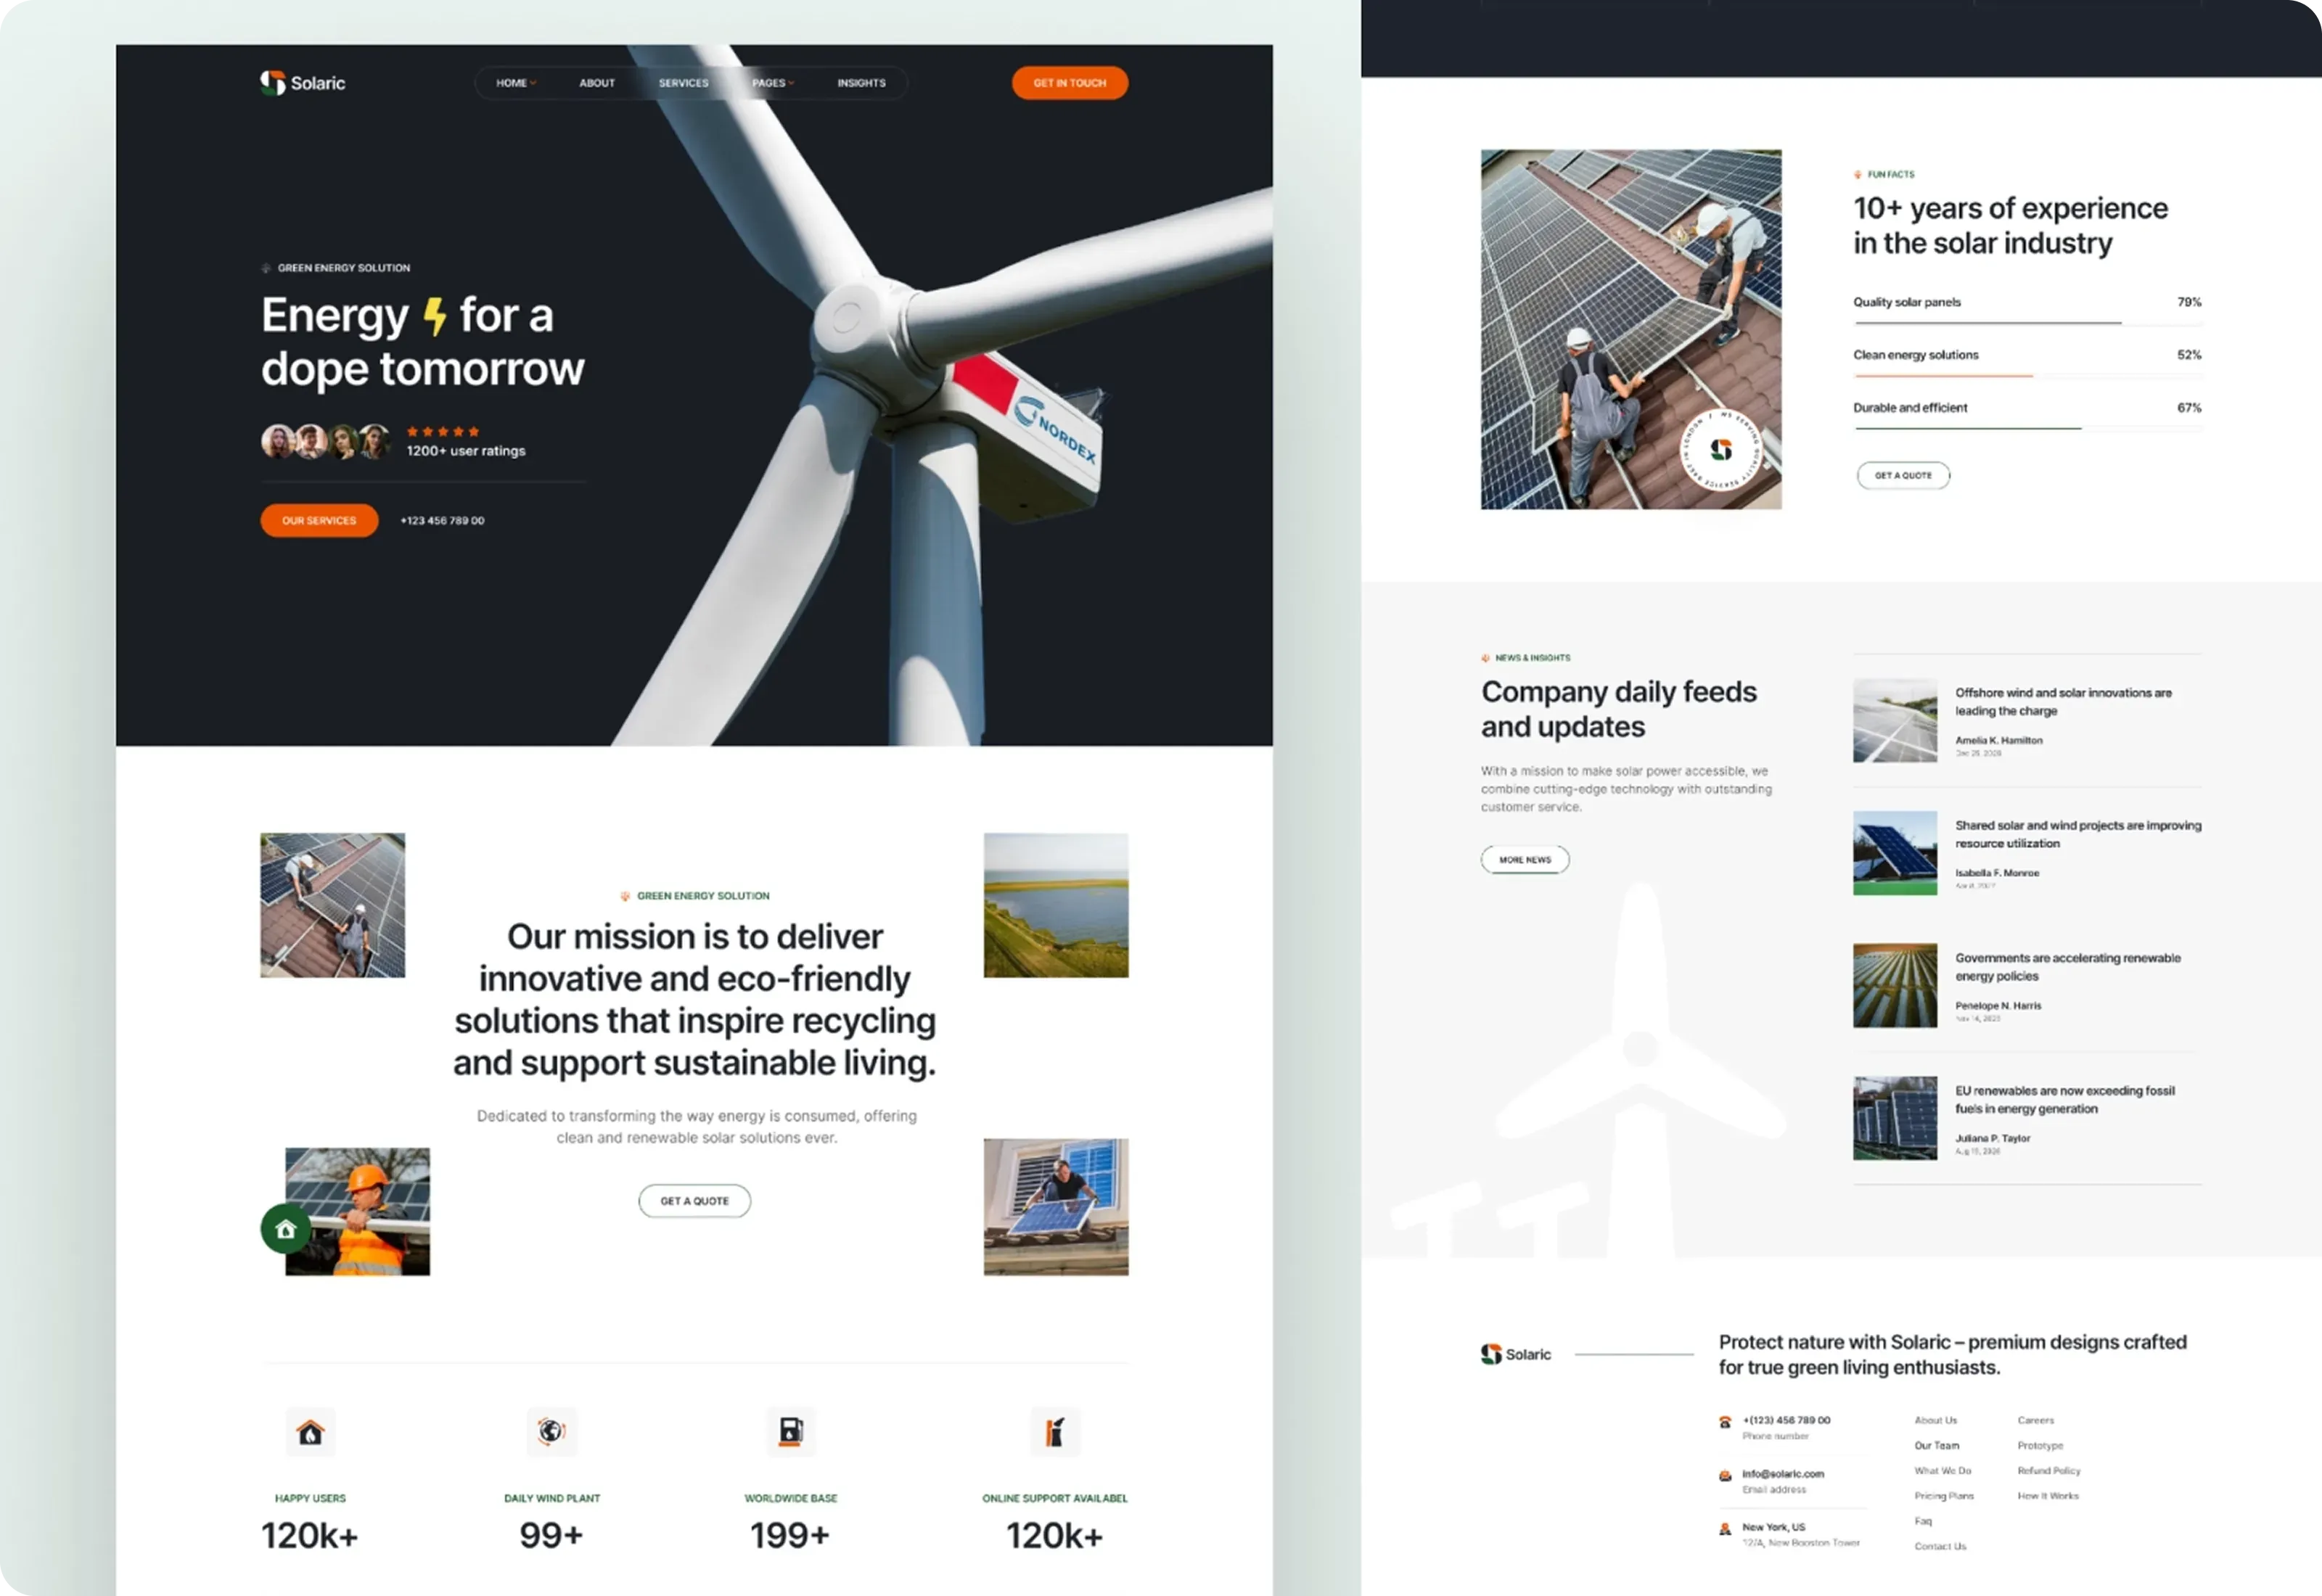Click the News & Insights label icon

click(x=1486, y=658)
